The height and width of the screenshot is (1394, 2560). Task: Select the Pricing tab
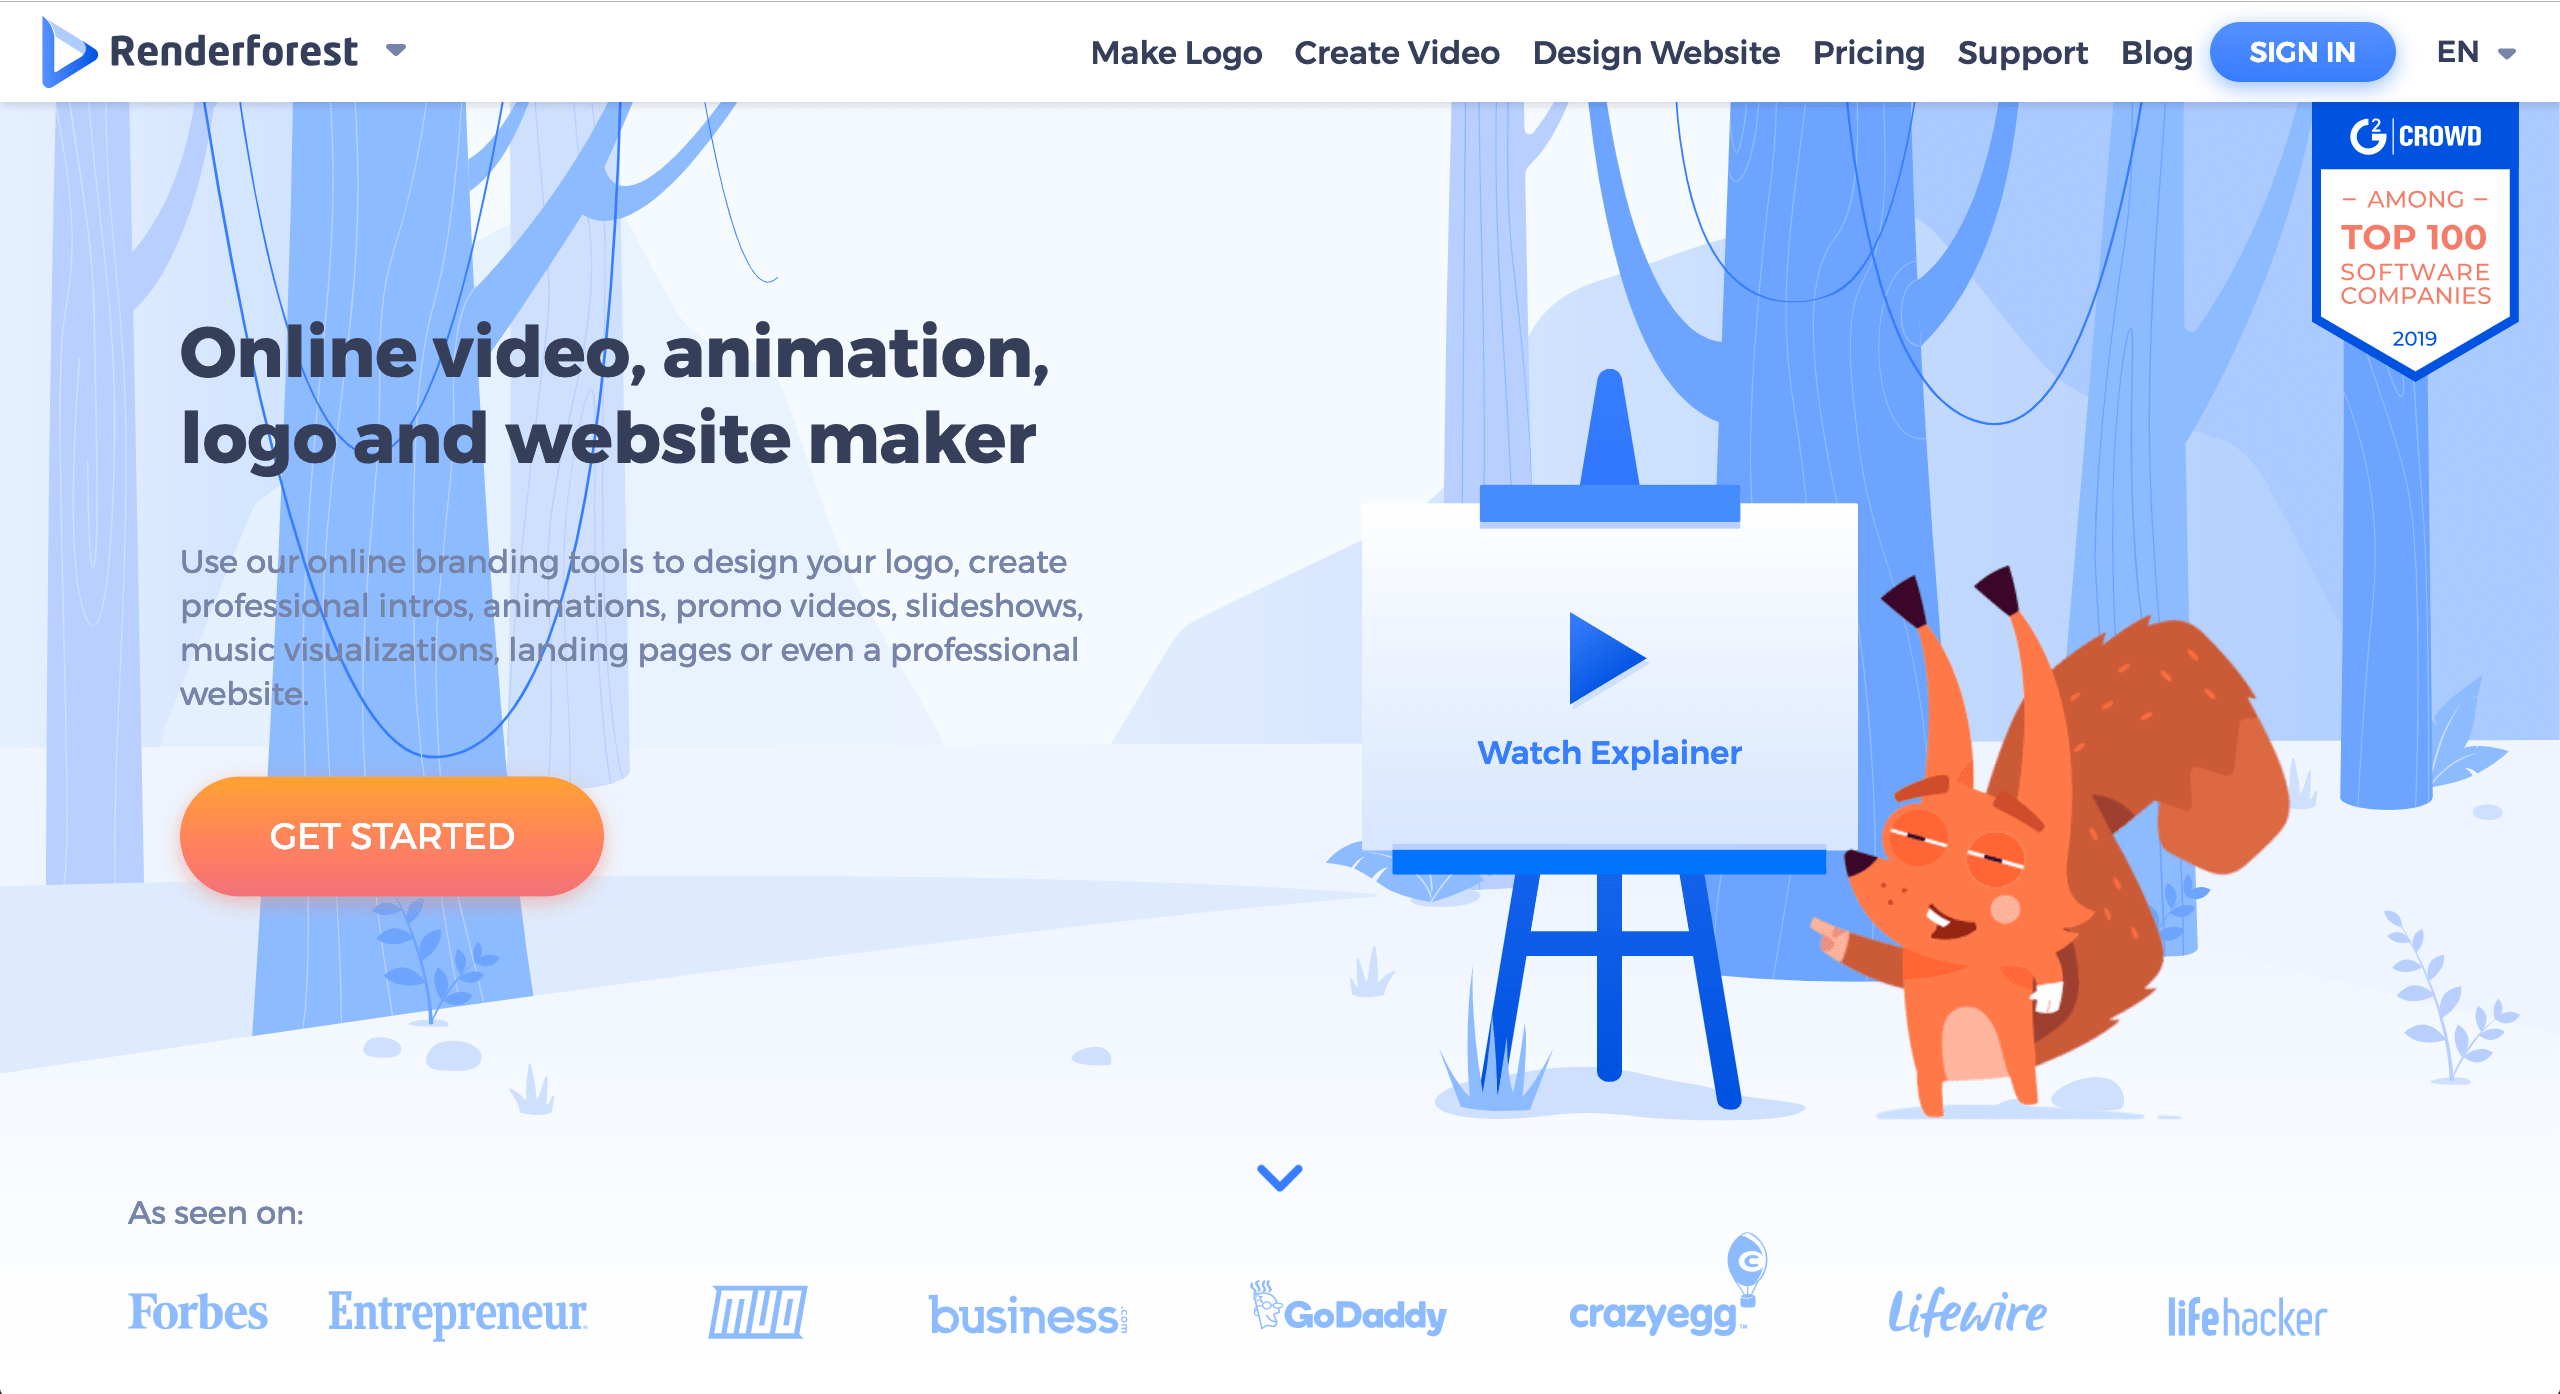coord(1869,52)
